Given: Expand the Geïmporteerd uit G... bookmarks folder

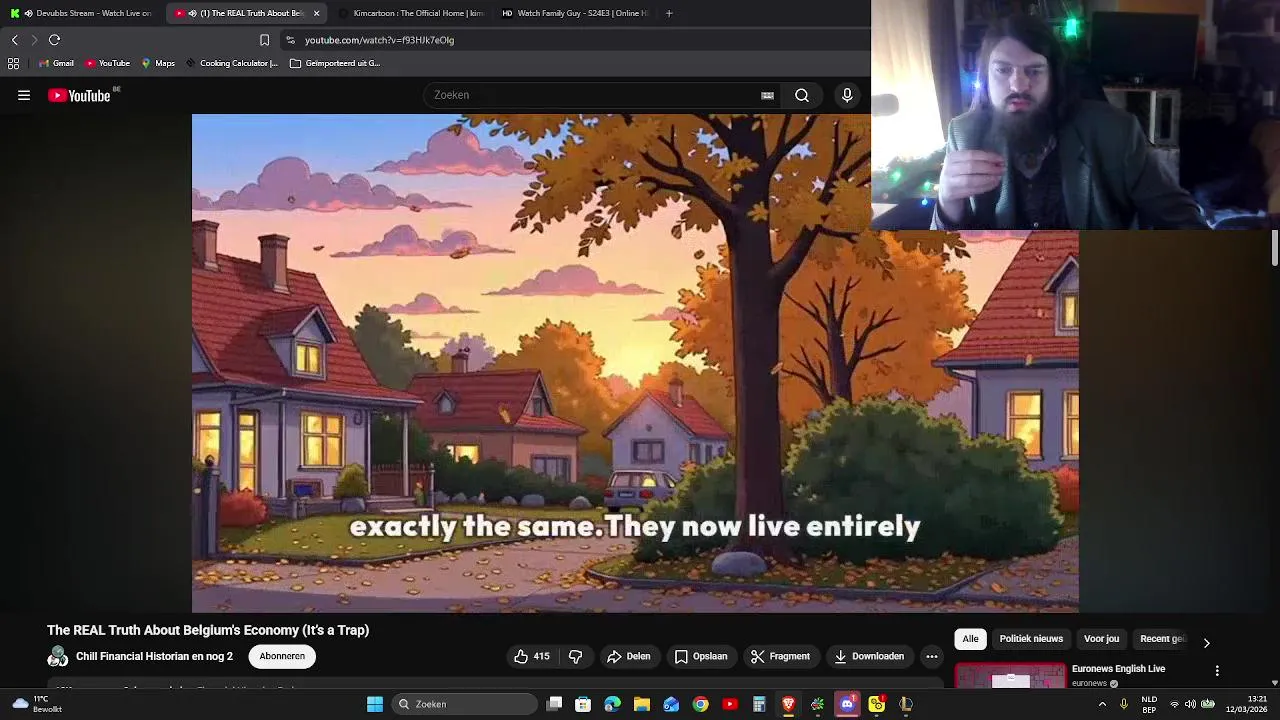Looking at the screenshot, I should (x=335, y=63).
